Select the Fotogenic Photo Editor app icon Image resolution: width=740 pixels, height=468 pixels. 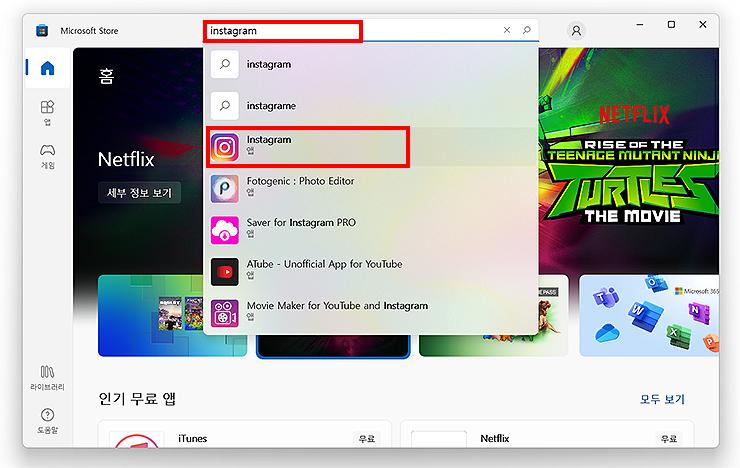click(225, 189)
